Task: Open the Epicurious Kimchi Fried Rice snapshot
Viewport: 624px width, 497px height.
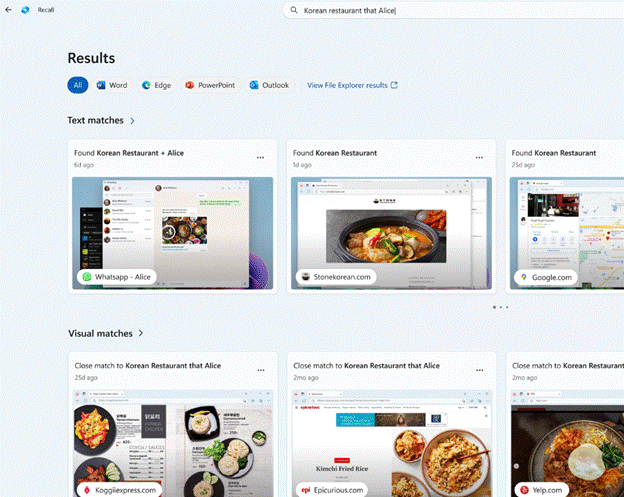Action: point(392,443)
